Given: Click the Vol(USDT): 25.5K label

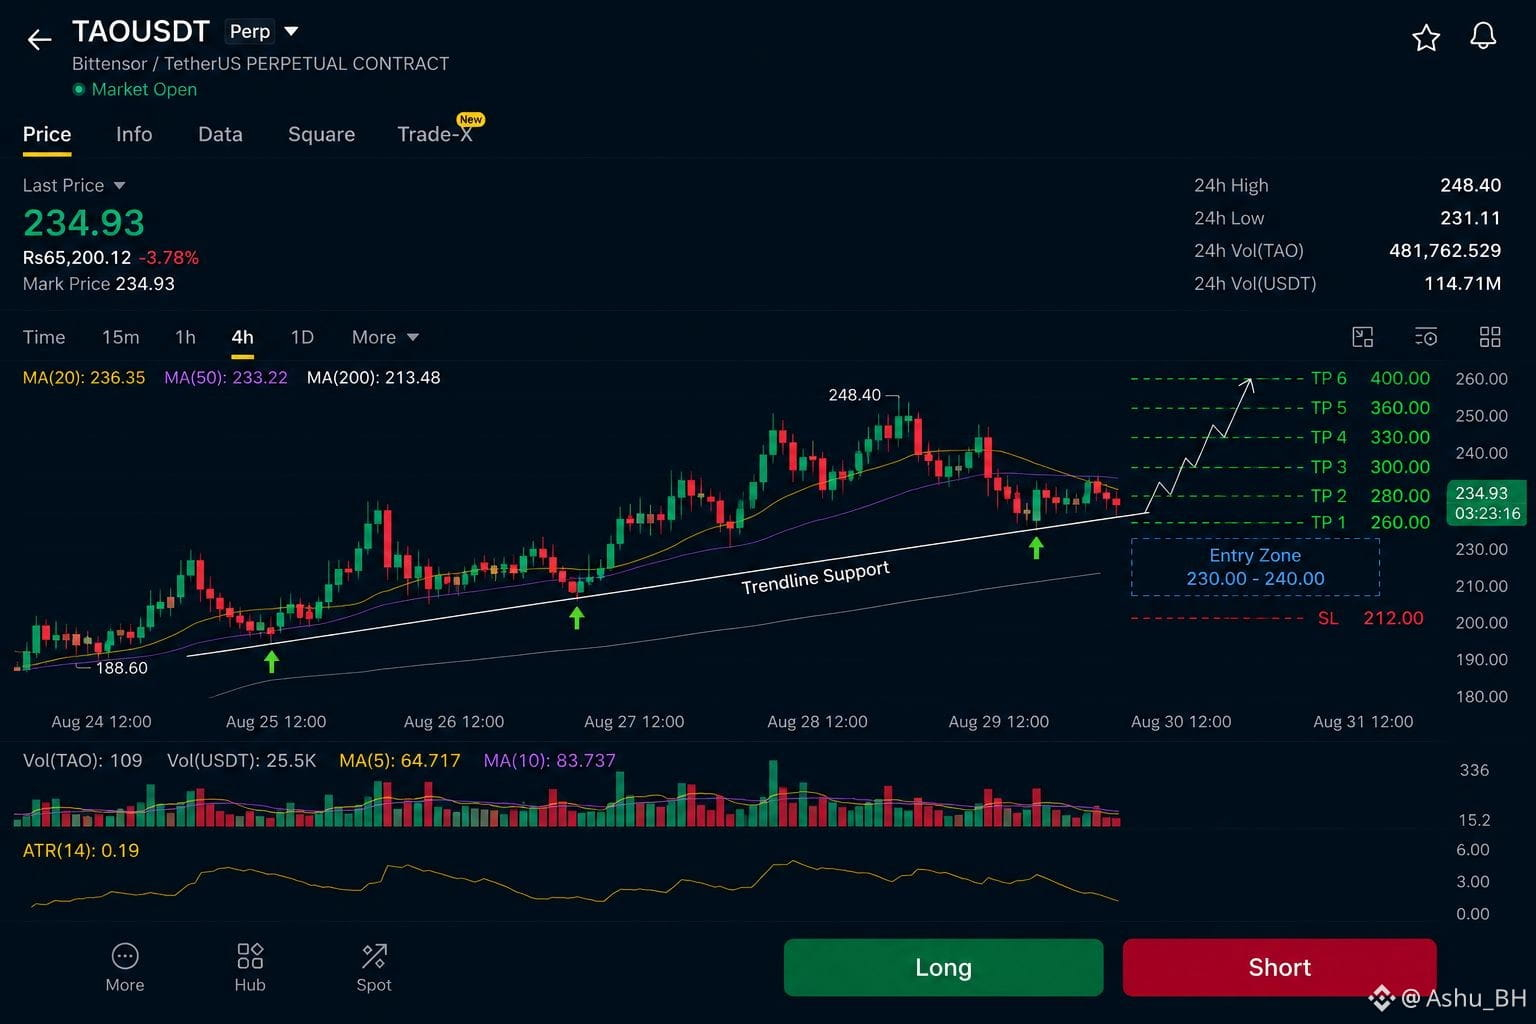Looking at the screenshot, I should (241, 761).
